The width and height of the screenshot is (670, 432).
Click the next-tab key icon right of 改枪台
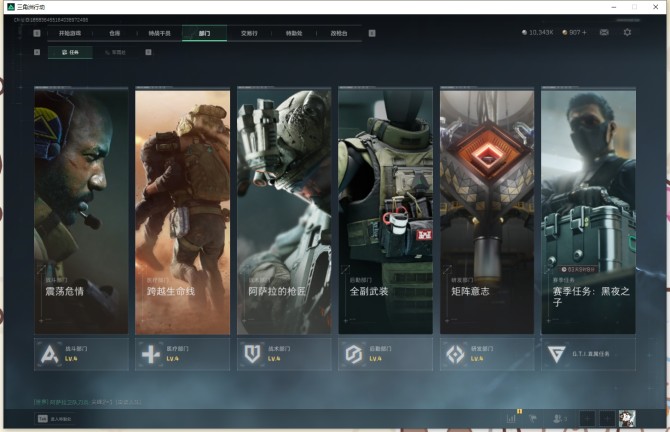tap(372, 33)
